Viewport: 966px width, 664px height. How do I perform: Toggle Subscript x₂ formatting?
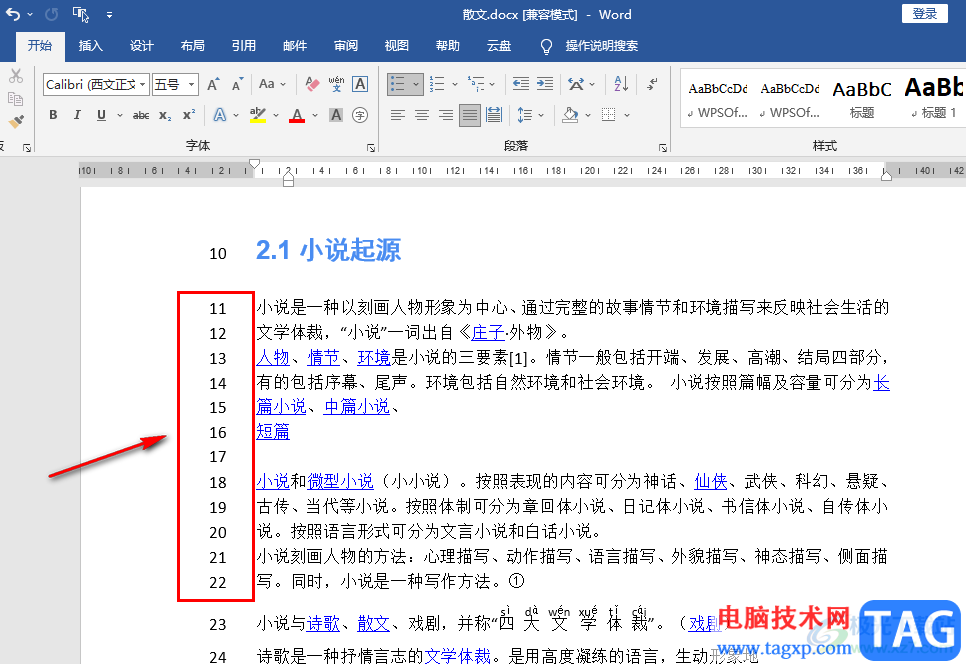pyautogui.click(x=165, y=115)
